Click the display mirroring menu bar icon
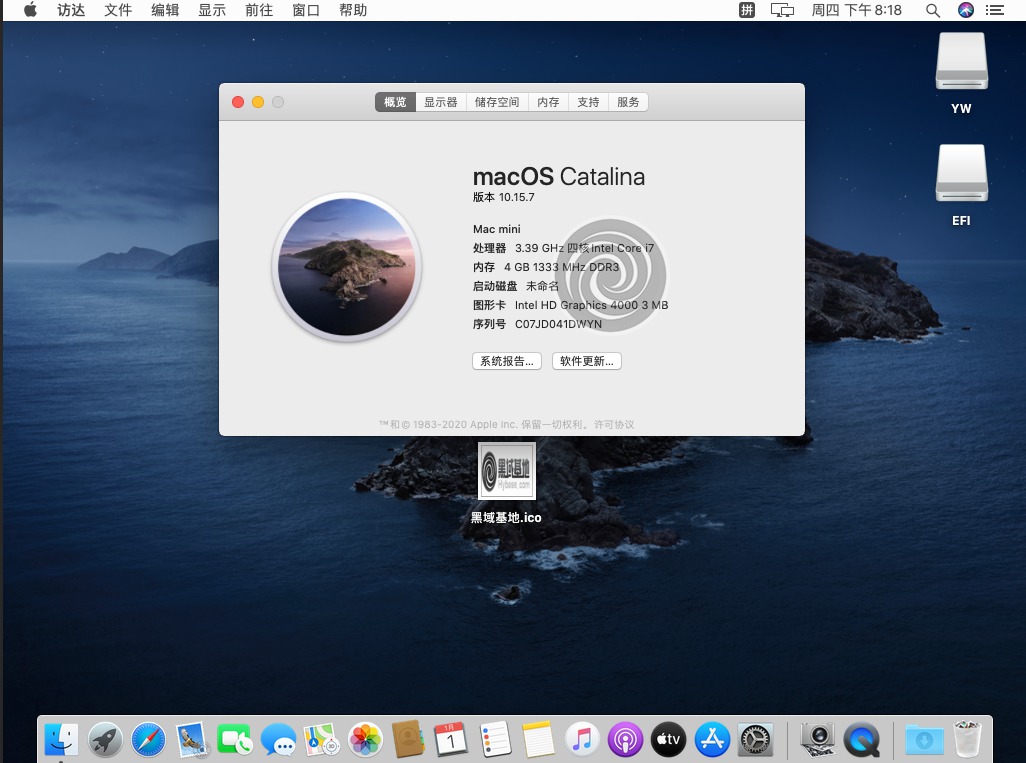Image resolution: width=1026 pixels, height=763 pixels. (782, 10)
